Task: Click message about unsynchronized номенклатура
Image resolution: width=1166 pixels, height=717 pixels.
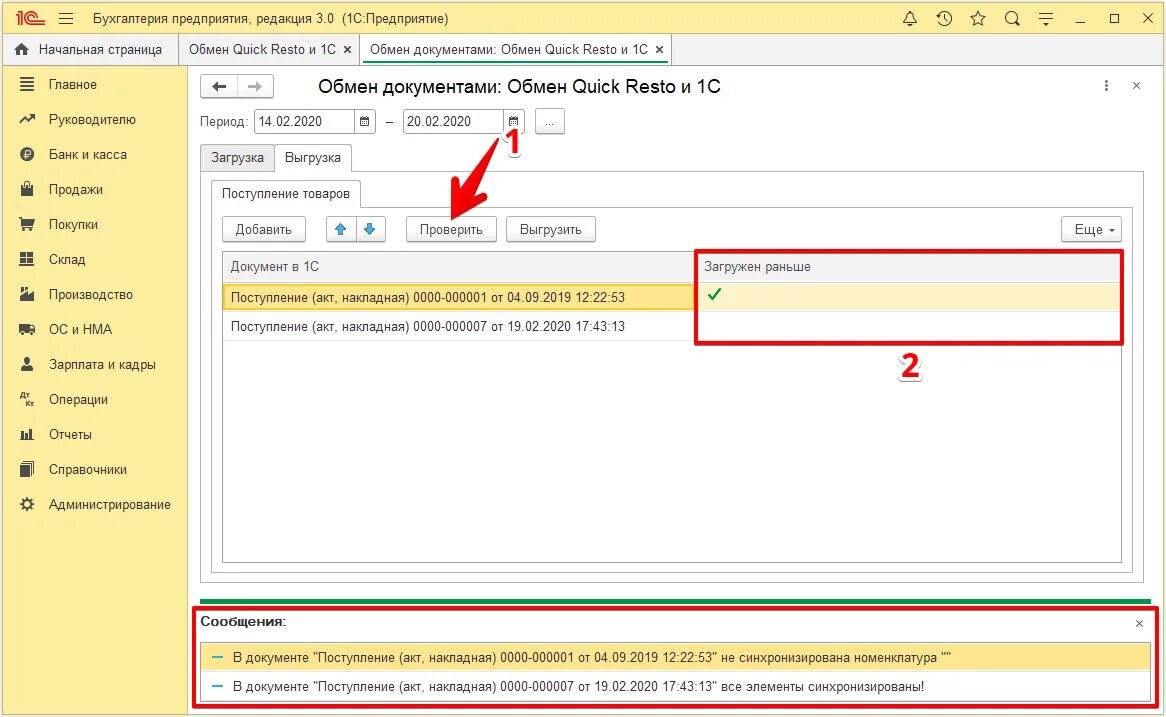Action: tap(674, 657)
